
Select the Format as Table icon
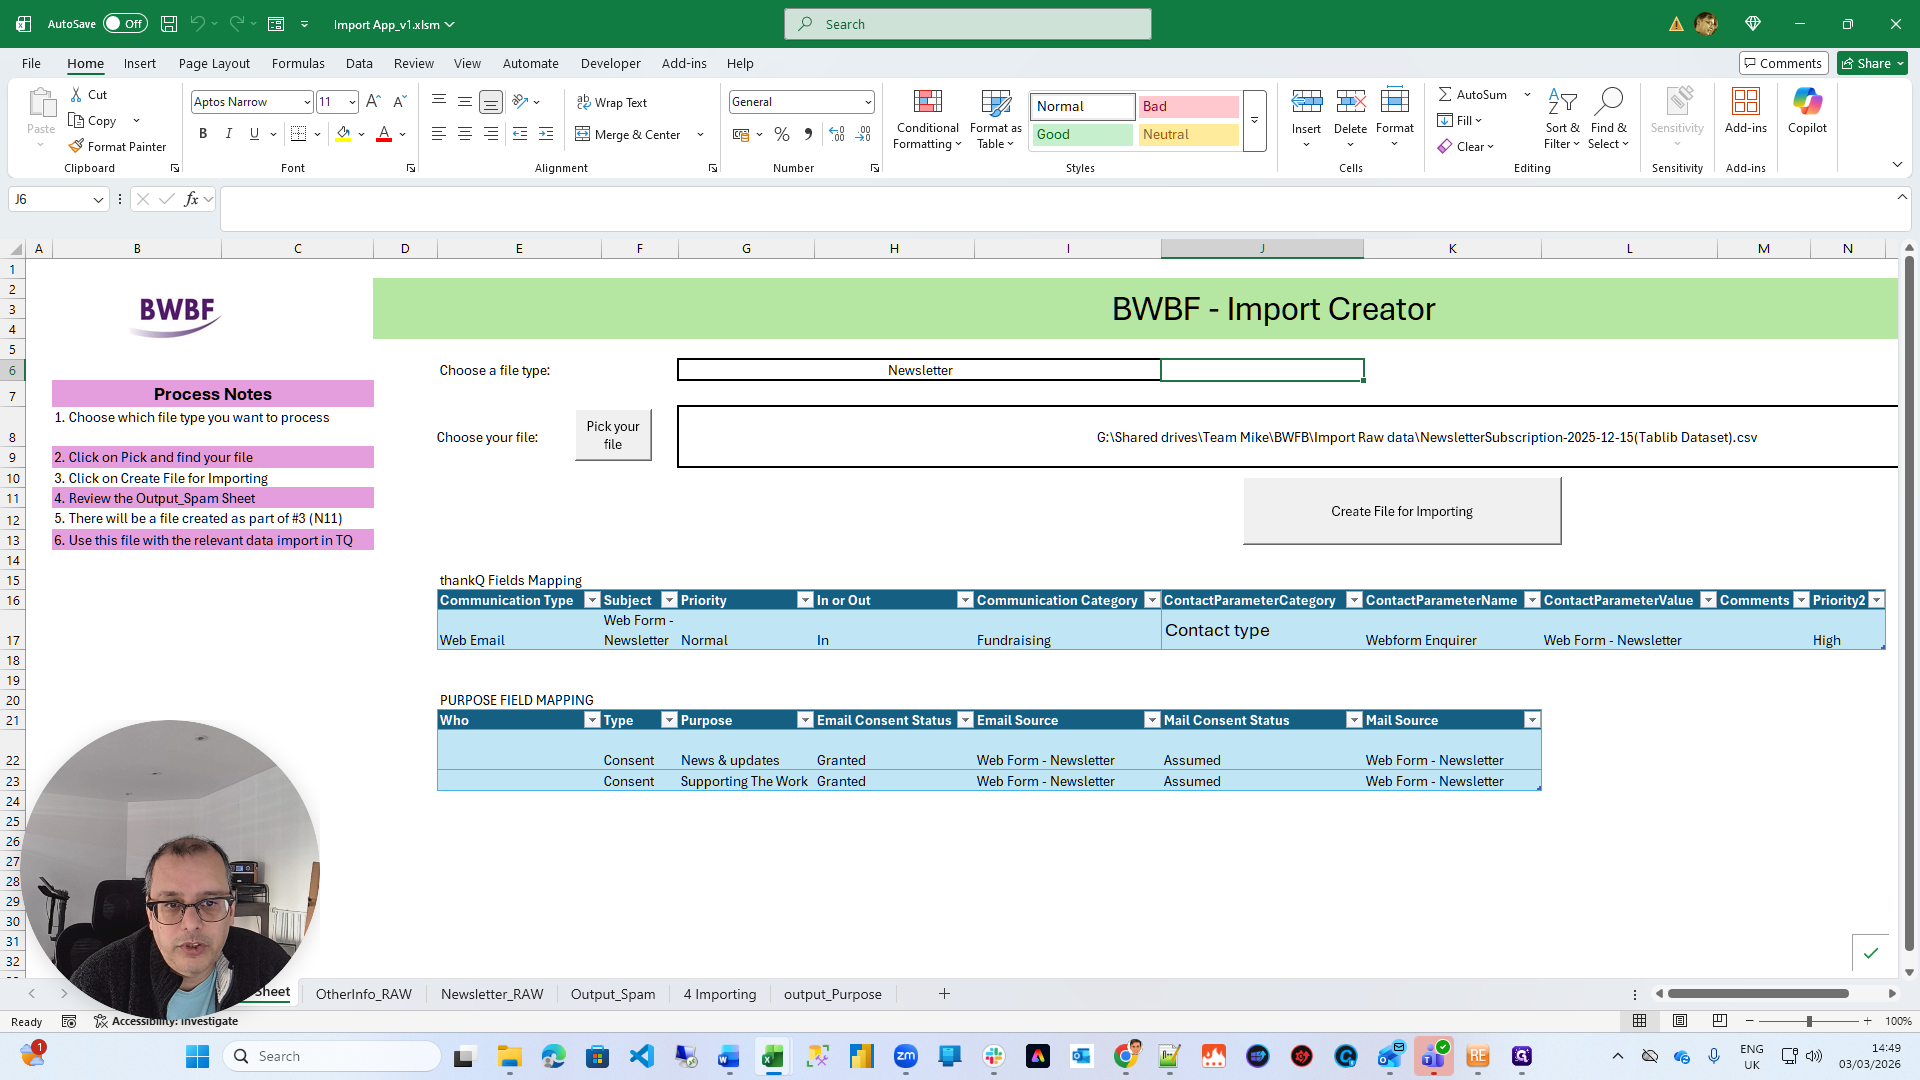(x=994, y=120)
